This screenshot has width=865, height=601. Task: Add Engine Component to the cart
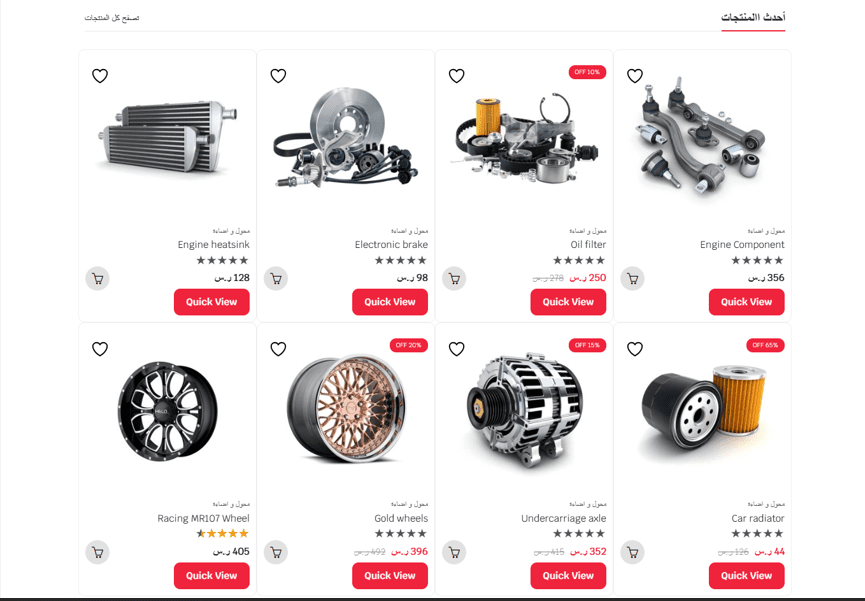[x=633, y=279]
